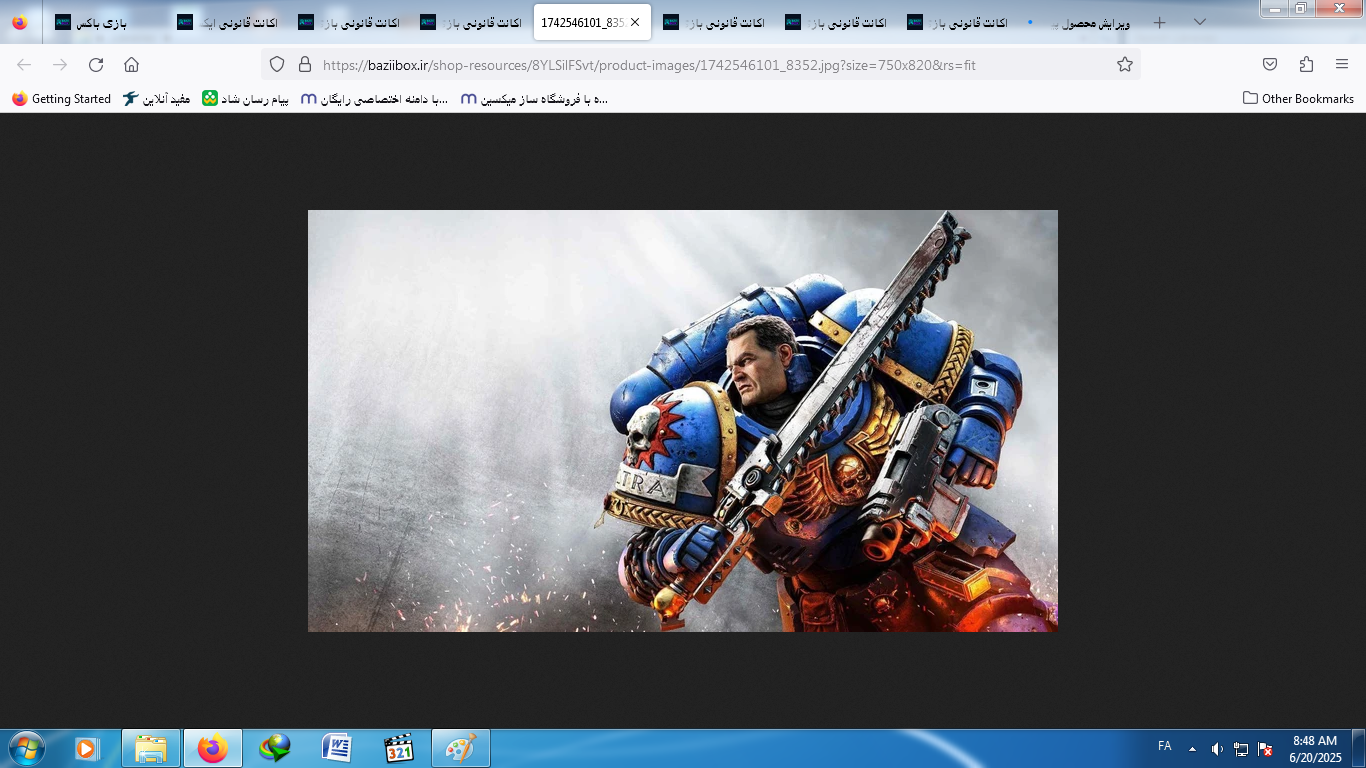Reload the current page

pyautogui.click(x=96, y=65)
